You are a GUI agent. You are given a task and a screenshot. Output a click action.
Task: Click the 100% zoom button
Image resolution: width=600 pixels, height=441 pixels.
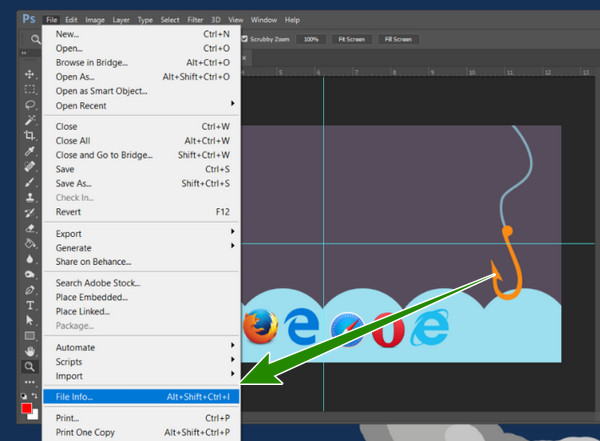click(x=311, y=39)
